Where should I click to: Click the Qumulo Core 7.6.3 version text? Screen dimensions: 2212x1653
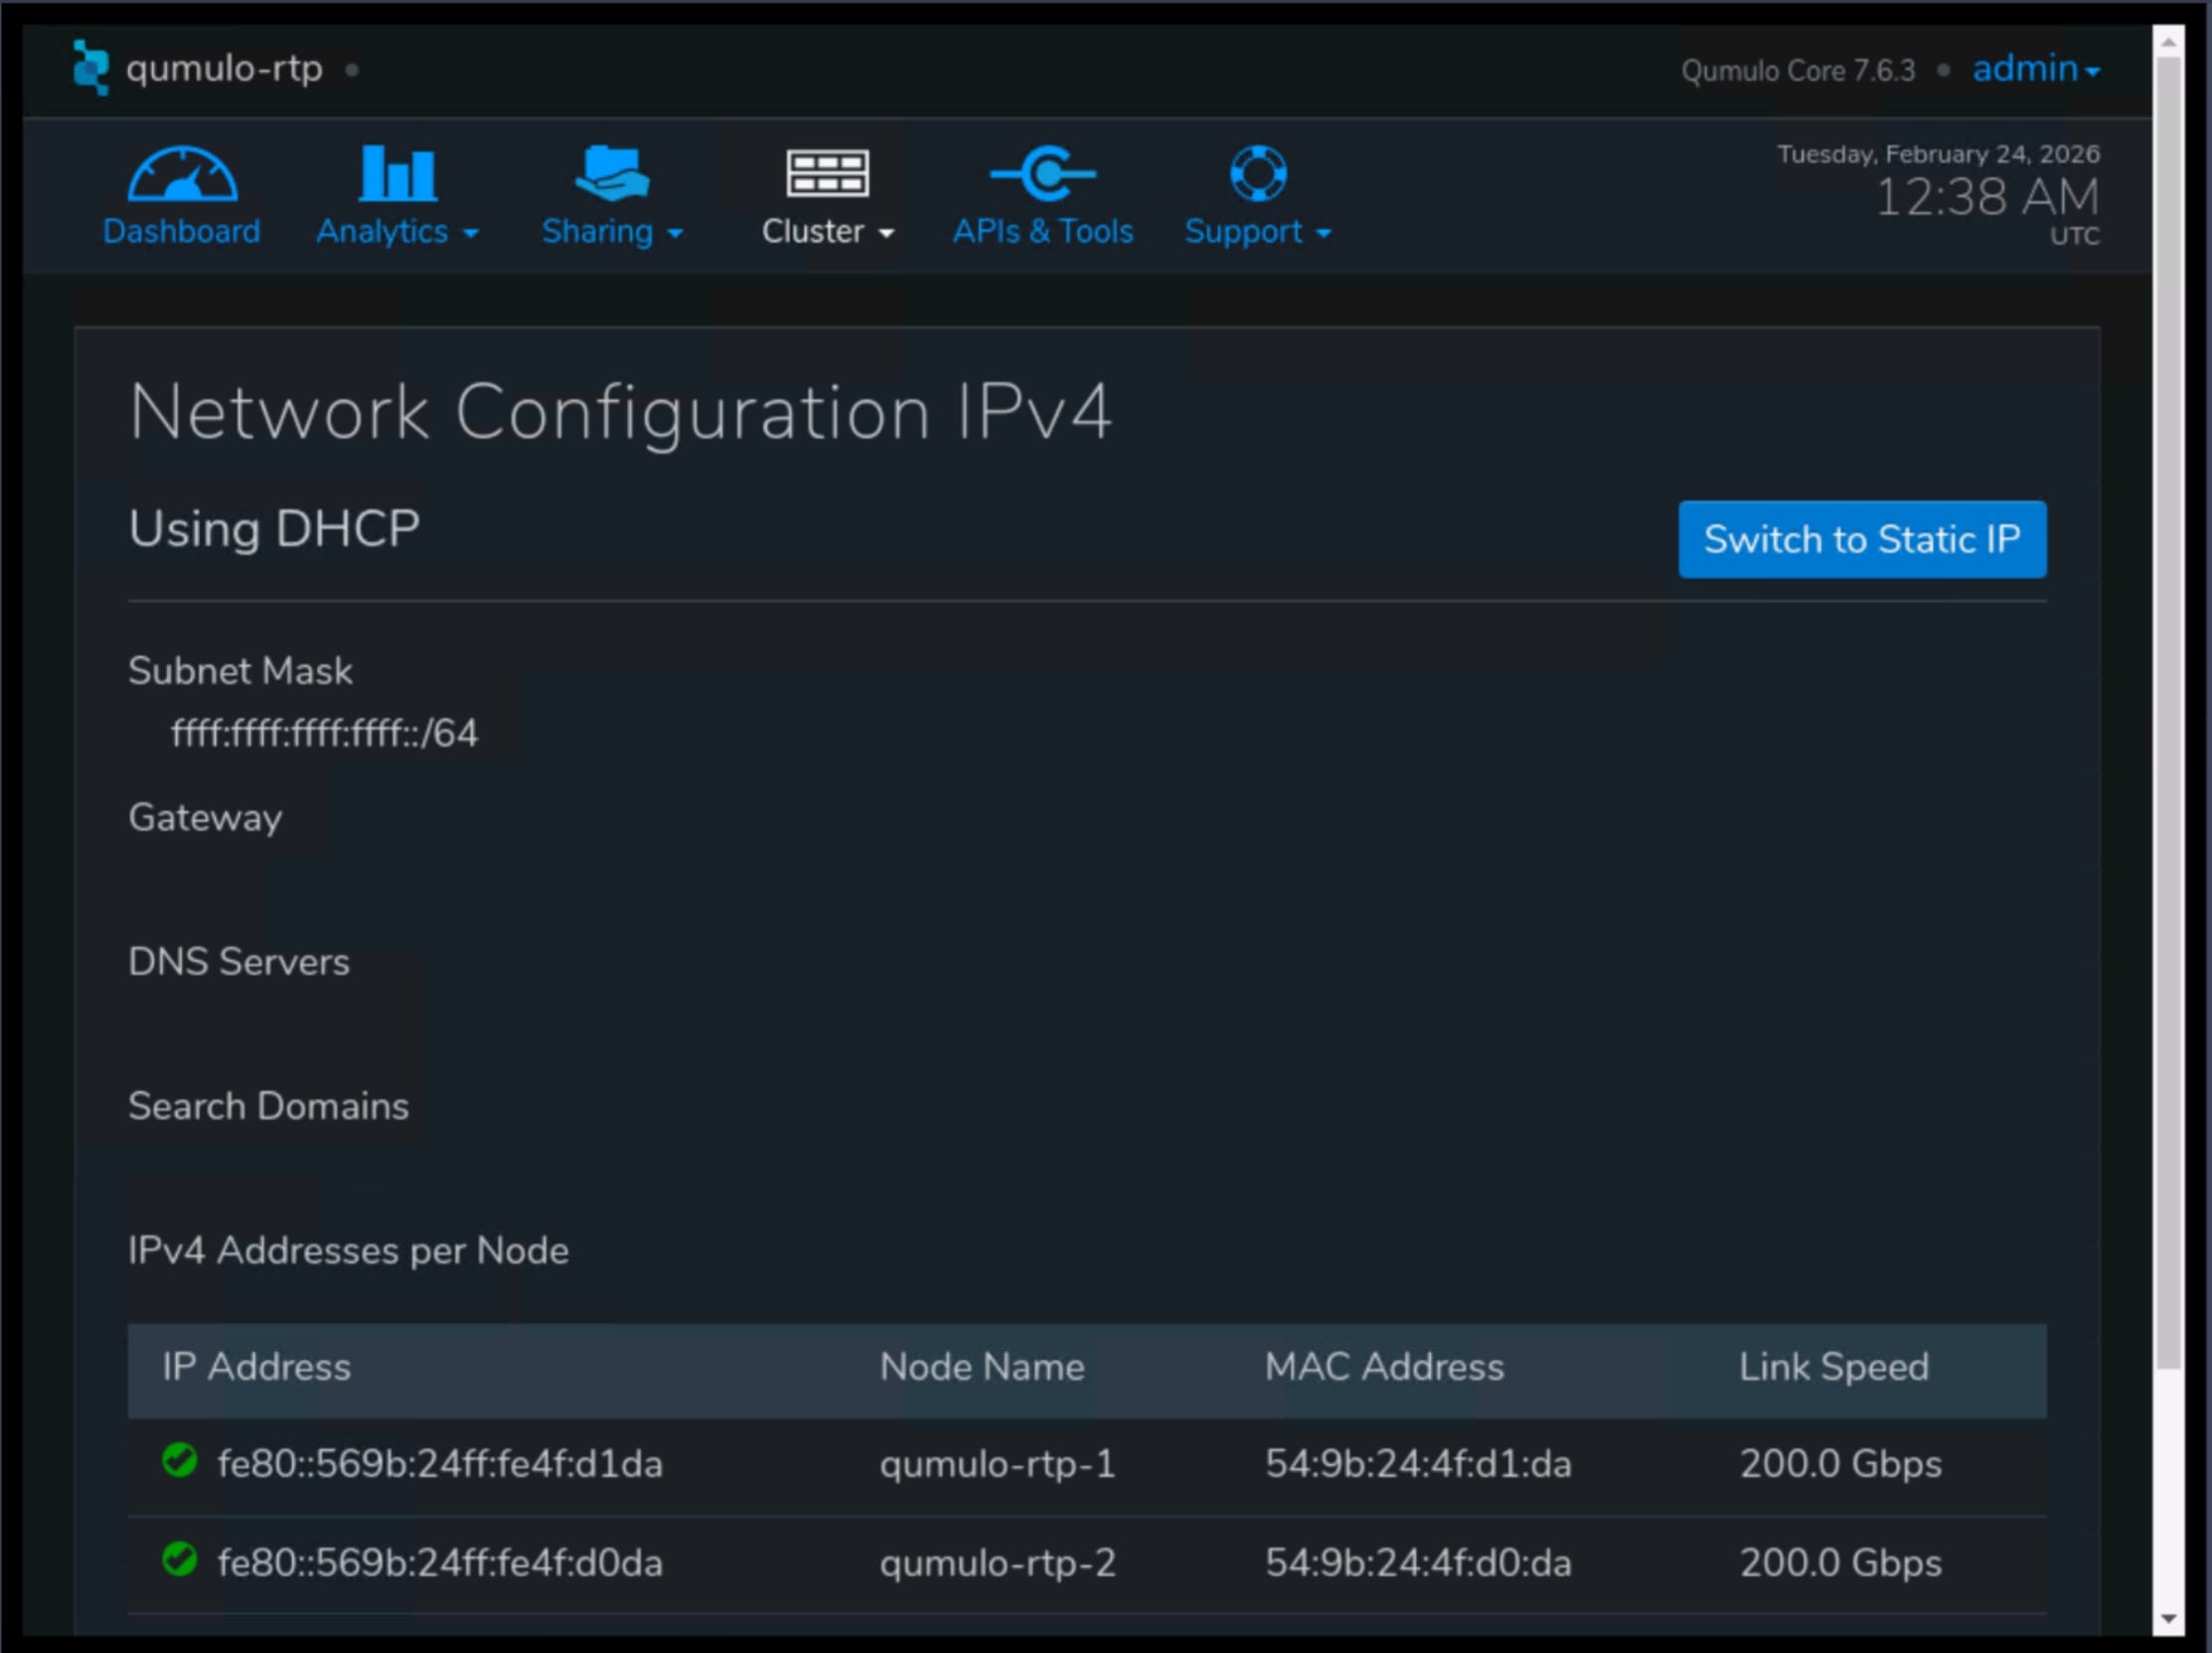[1798, 70]
